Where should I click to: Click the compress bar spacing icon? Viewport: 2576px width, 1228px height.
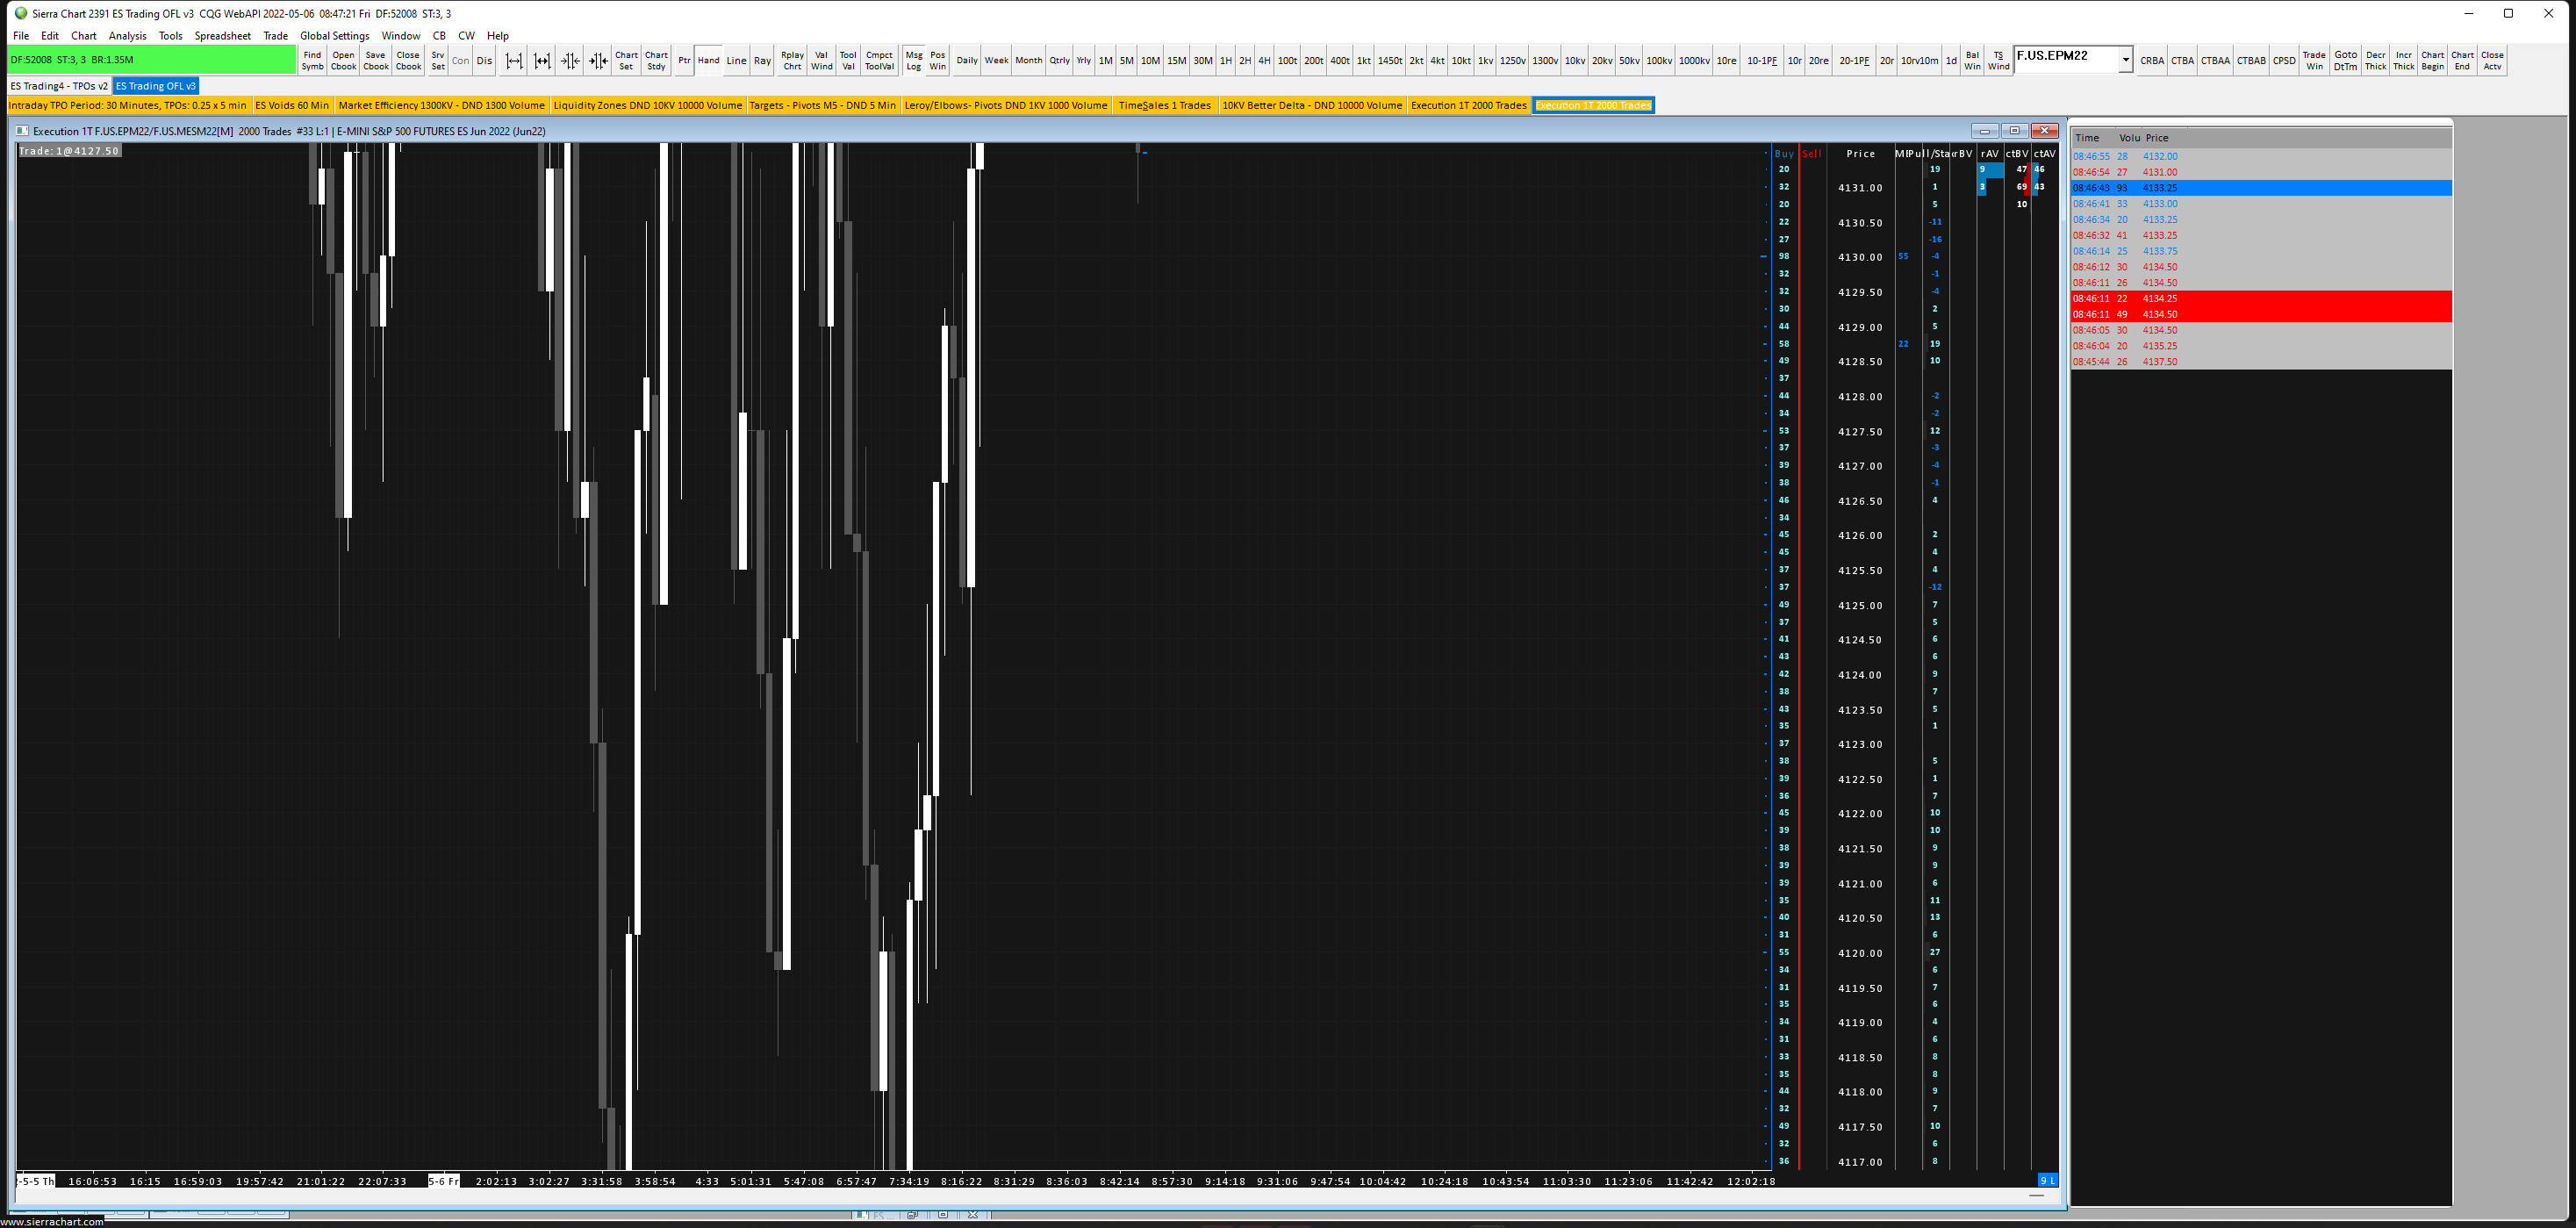[570, 61]
